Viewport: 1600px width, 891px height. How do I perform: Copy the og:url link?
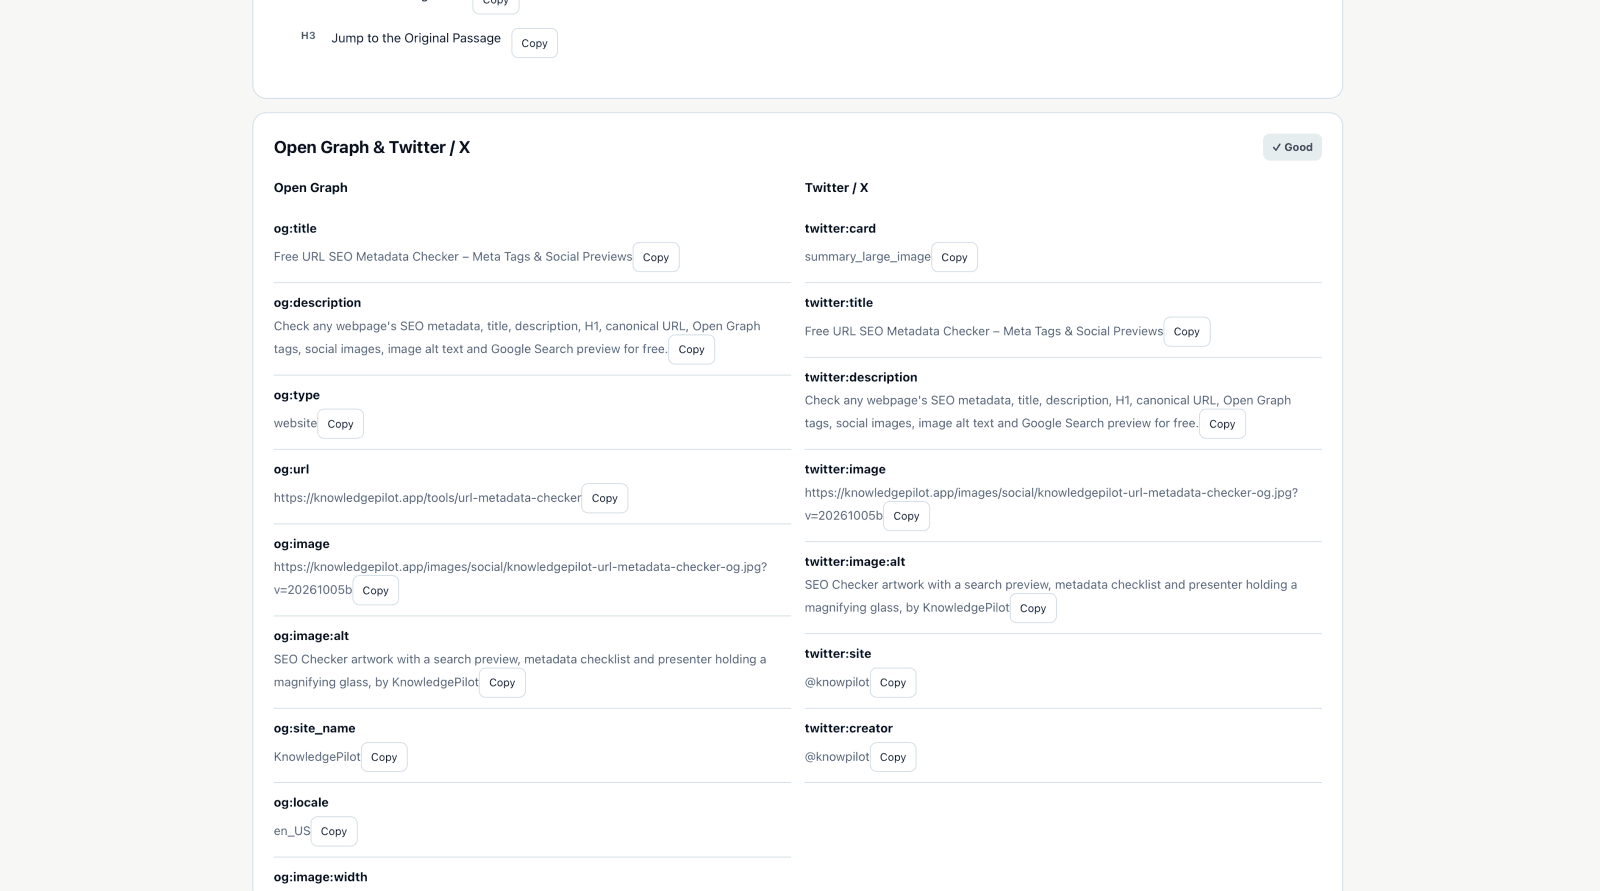[604, 498]
